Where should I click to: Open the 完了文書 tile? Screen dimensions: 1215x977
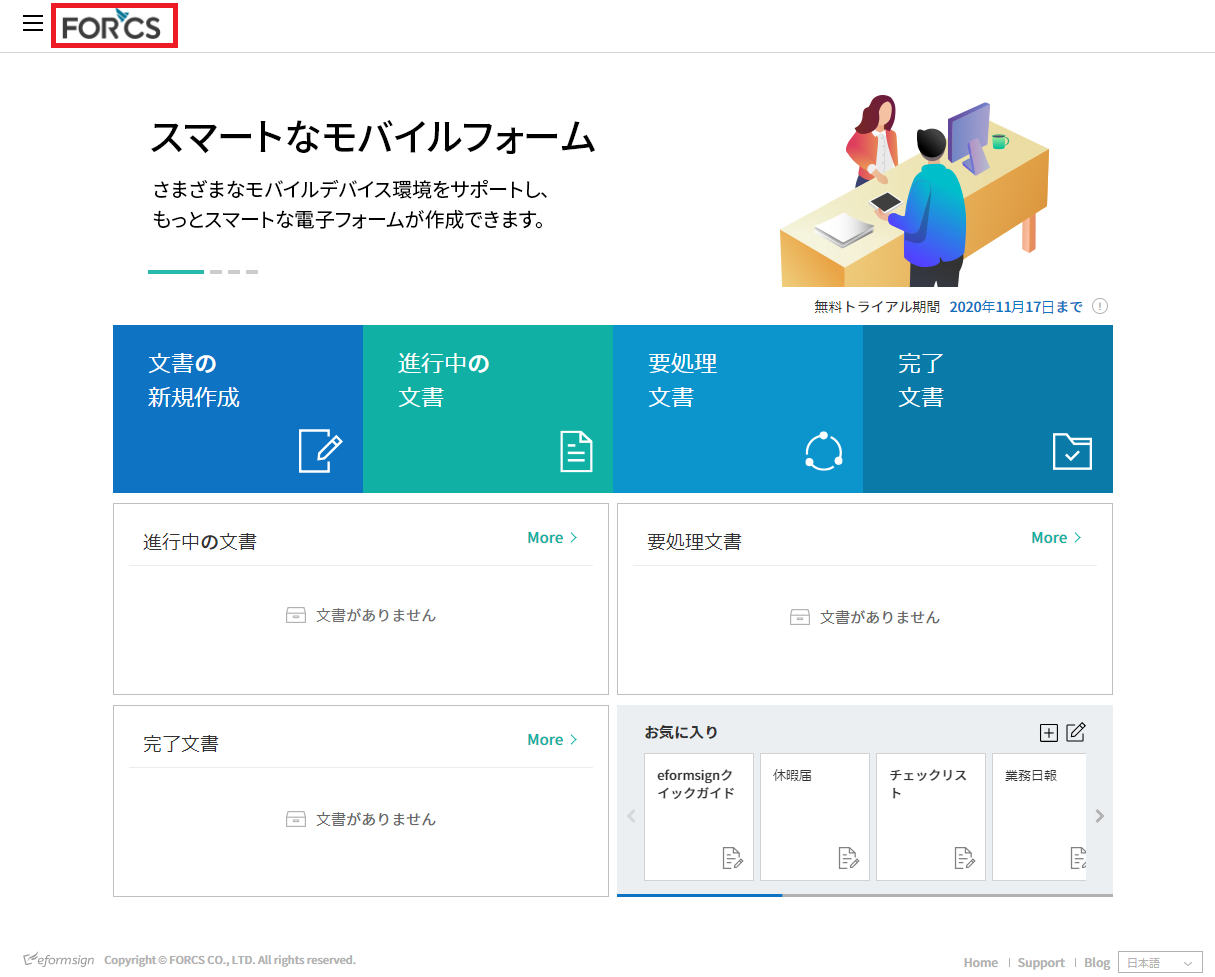988,408
